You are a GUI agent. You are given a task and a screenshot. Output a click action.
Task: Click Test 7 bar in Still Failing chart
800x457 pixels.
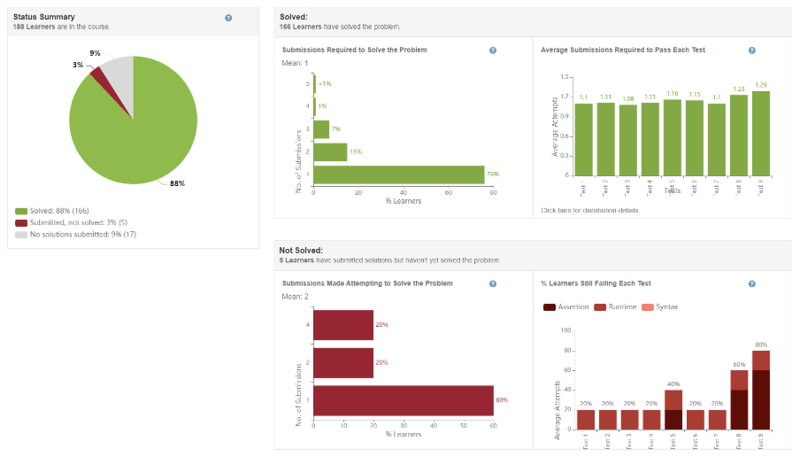pyautogui.click(x=717, y=420)
